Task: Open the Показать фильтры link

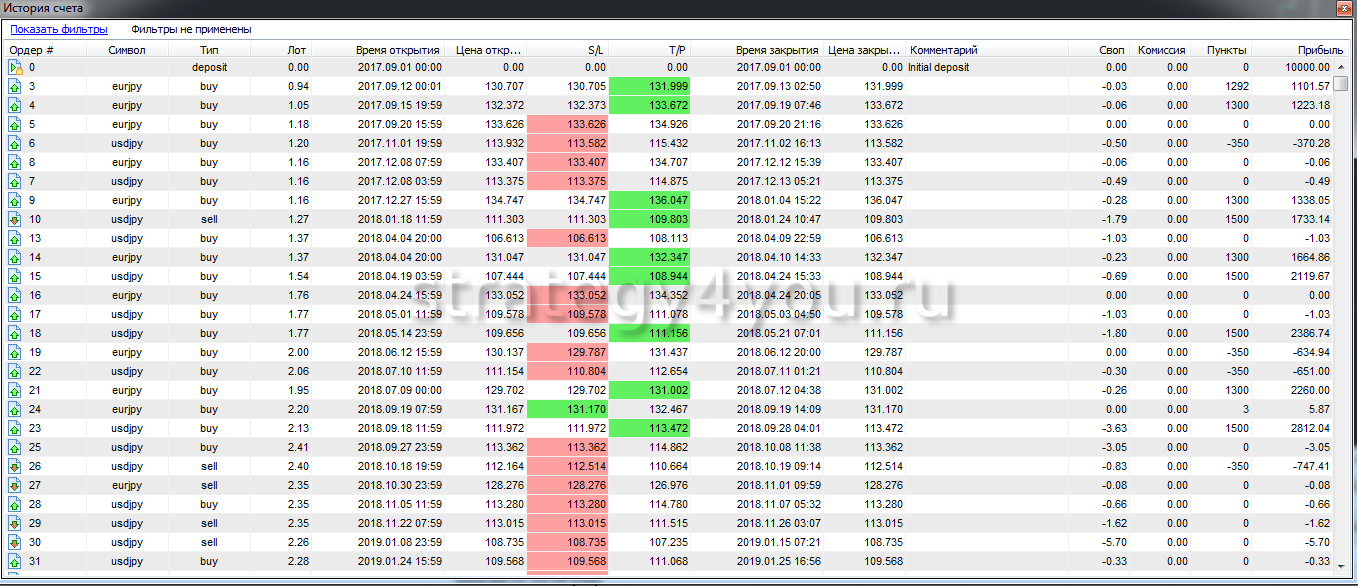Action: pos(59,30)
